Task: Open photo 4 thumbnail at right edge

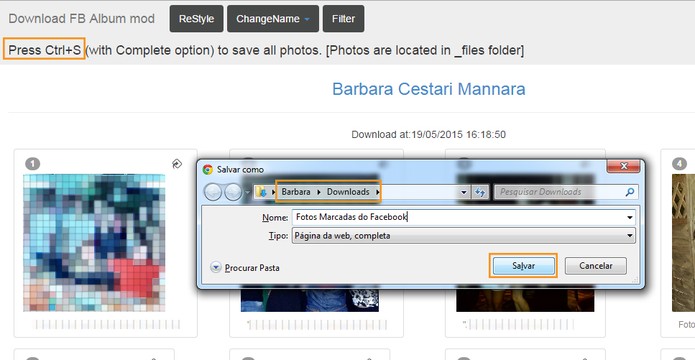Action: click(683, 243)
